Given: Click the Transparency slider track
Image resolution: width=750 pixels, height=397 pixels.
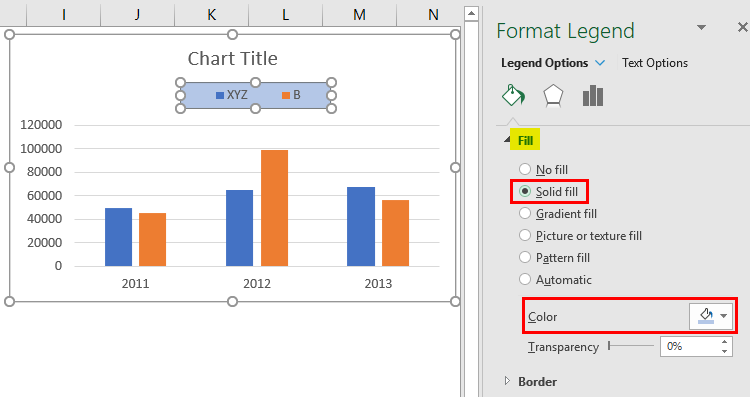Looking at the screenshot, I should point(630,345).
